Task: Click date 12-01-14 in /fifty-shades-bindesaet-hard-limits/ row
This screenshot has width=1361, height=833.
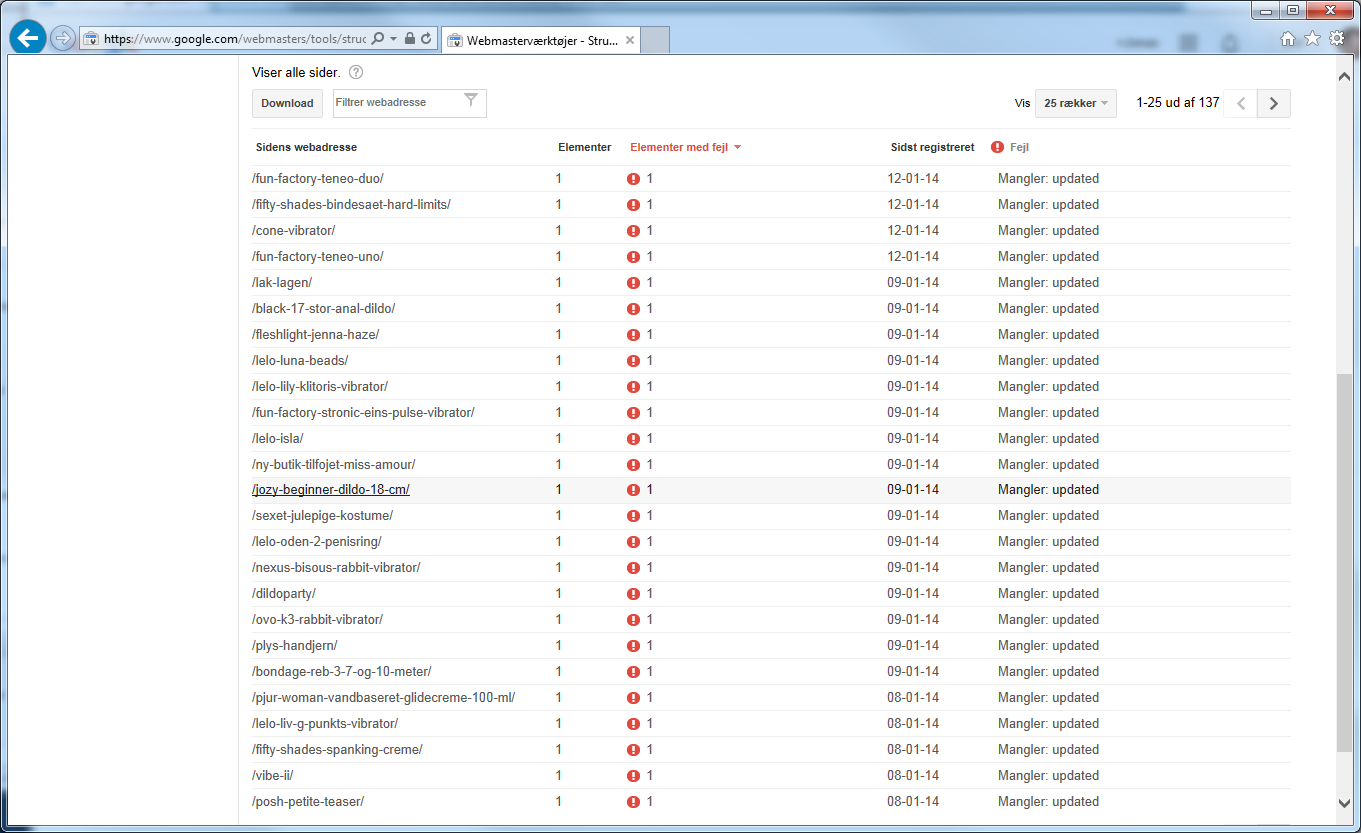Action: pos(913,205)
